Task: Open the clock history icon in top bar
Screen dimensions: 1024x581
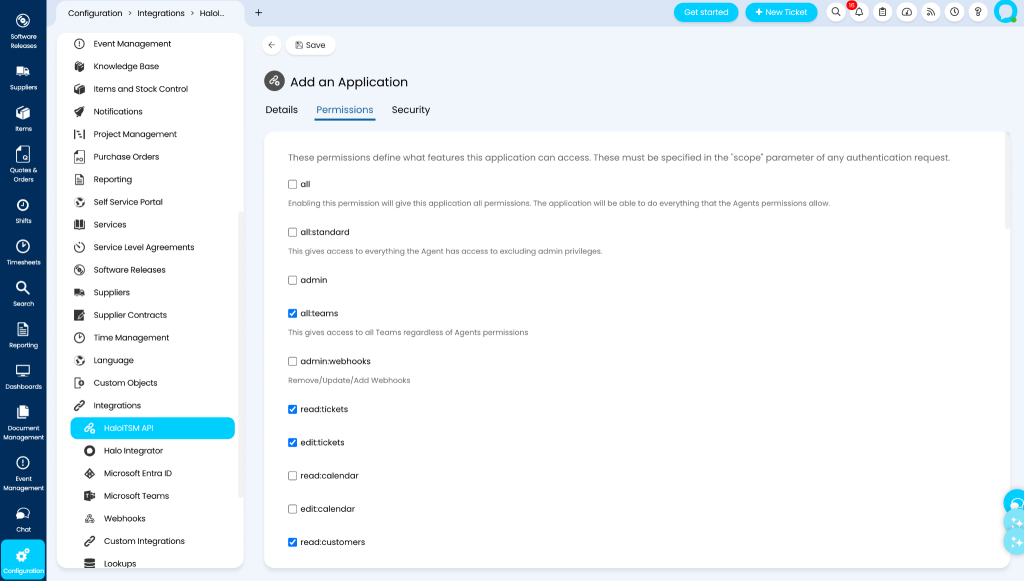Action: click(954, 12)
